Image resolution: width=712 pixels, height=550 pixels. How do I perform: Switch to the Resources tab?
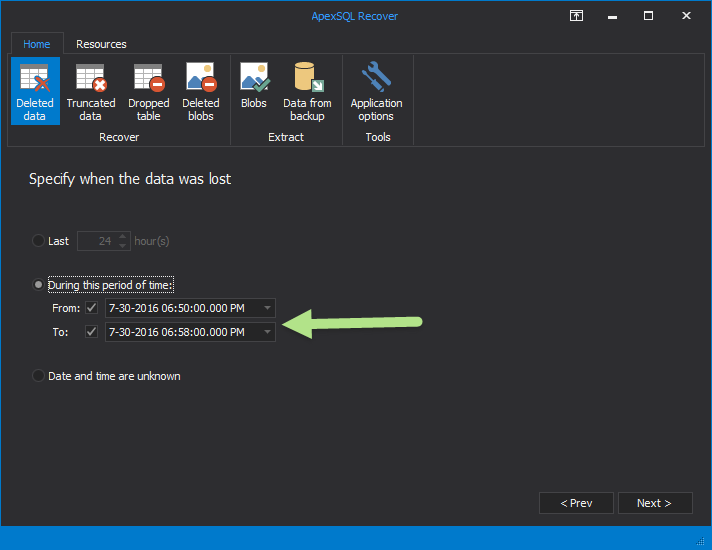(101, 44)
